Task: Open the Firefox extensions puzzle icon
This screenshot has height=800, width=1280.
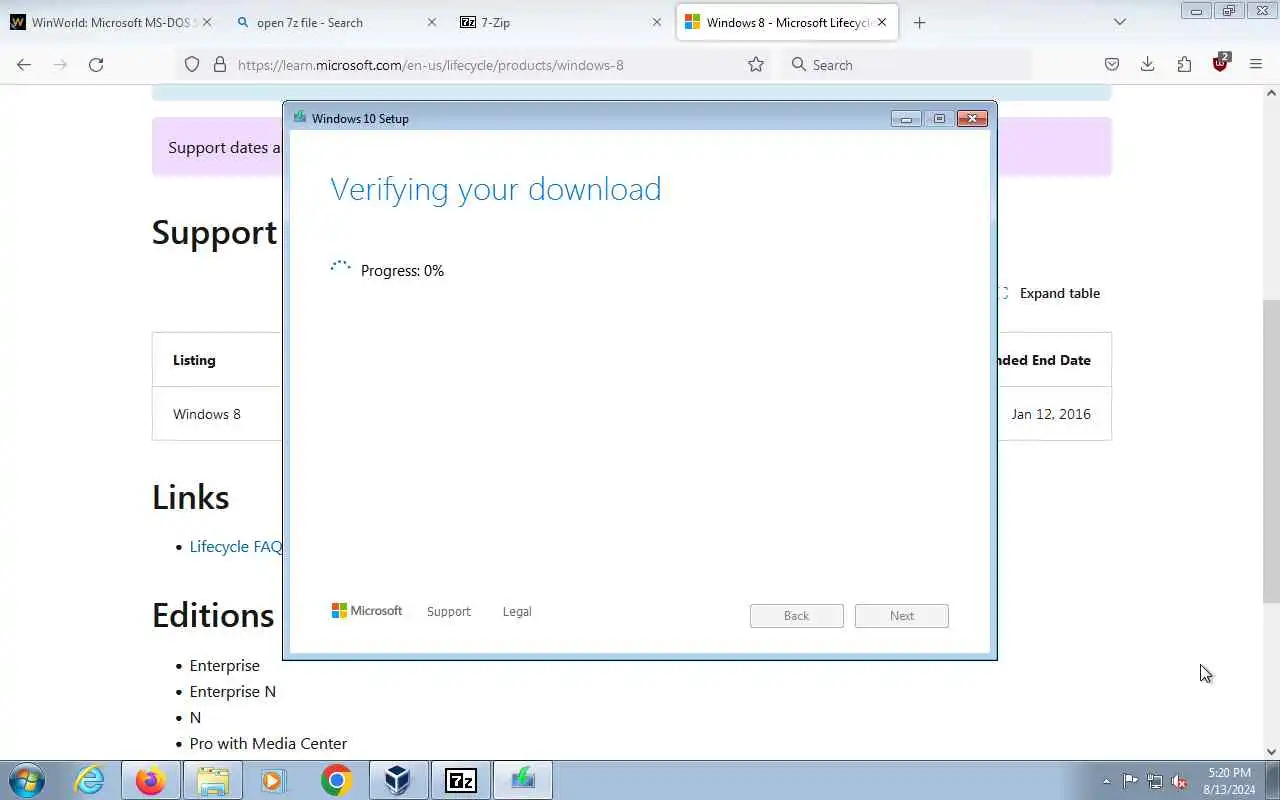Action: coord(1184,64)
